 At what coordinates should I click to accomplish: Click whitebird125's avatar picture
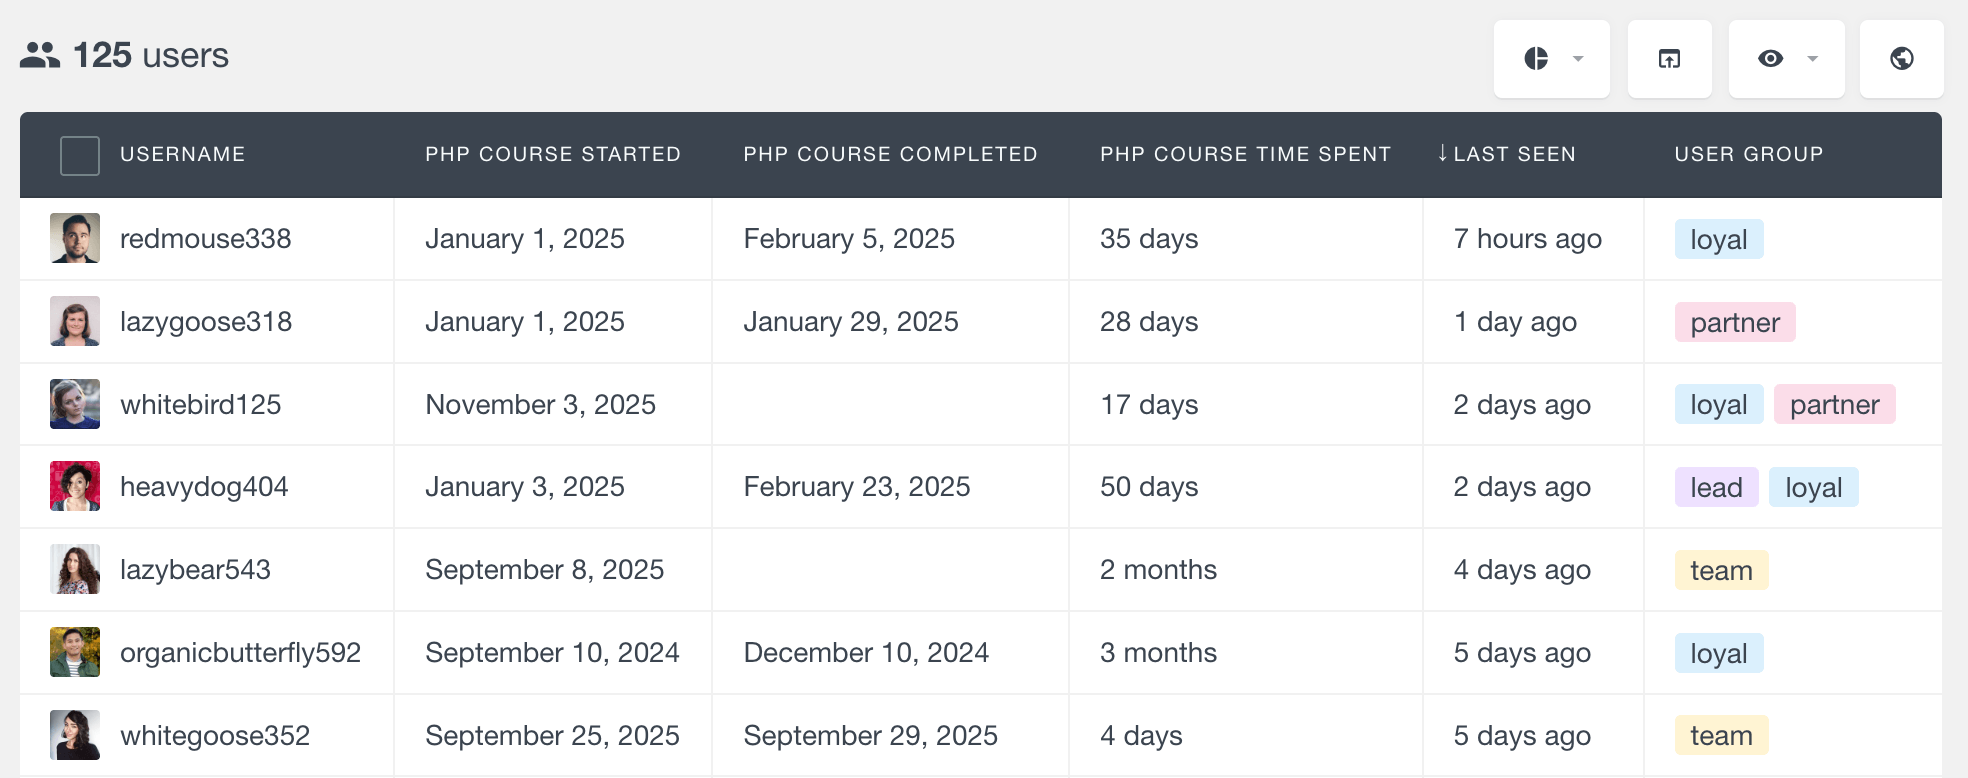75,404
